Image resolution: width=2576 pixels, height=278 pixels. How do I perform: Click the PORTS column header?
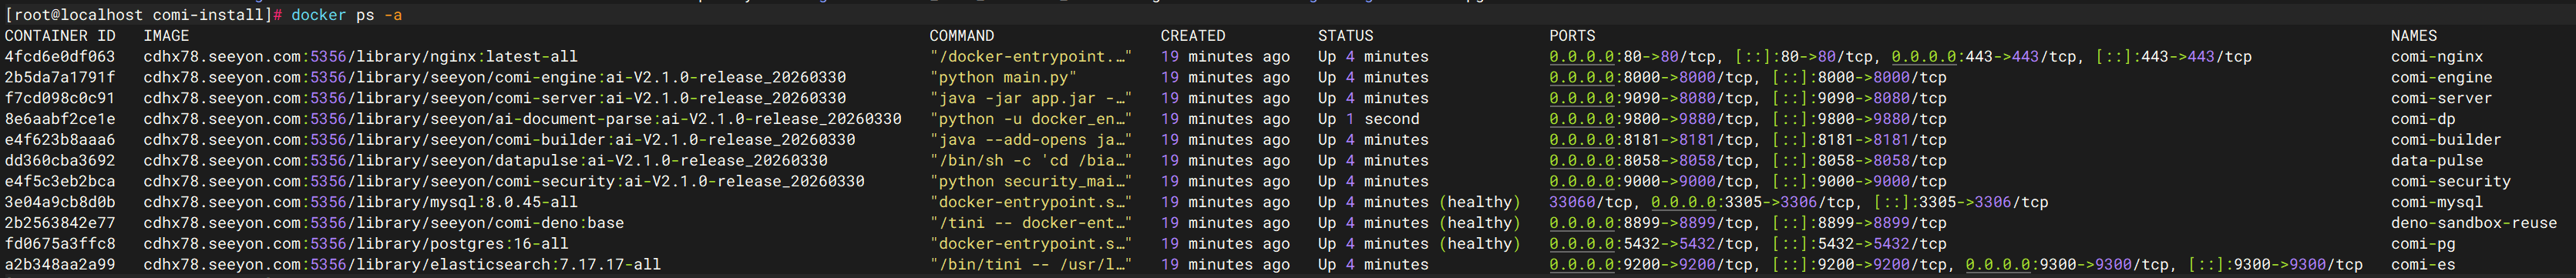pyautogui.click(x=1572, y=36)
